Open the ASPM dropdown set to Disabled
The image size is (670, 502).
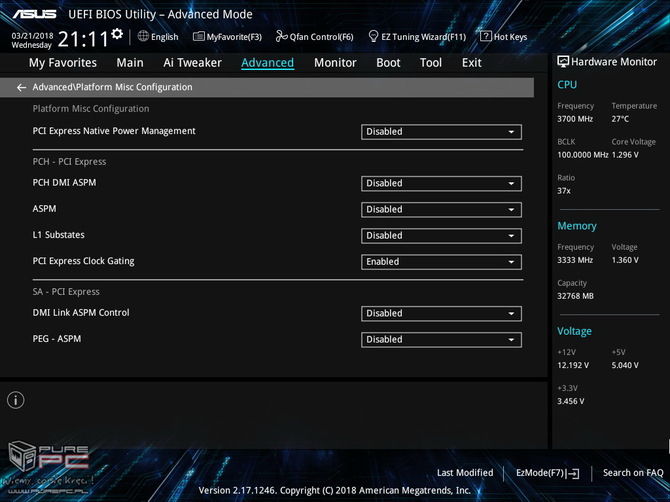[441, 210]
